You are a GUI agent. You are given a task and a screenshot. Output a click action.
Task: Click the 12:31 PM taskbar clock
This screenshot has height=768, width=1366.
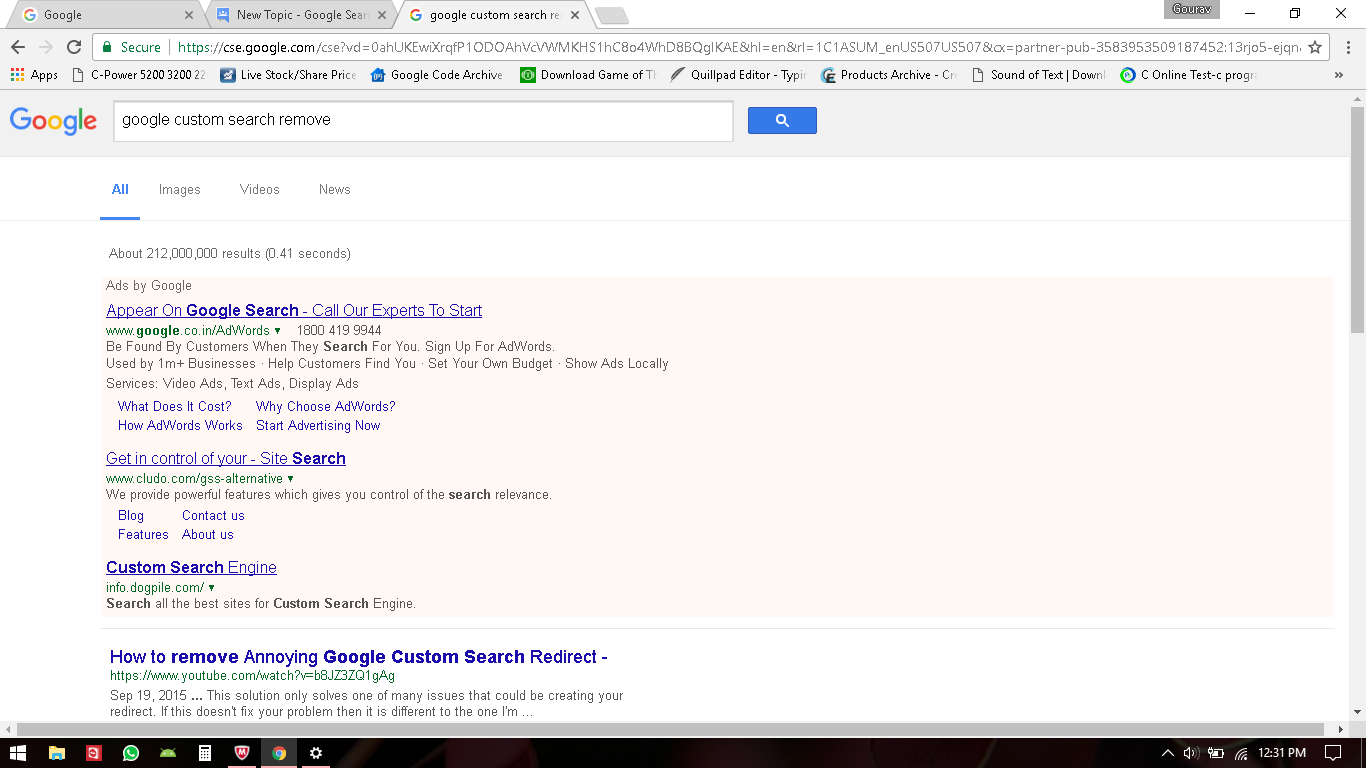pos(1281,753)
